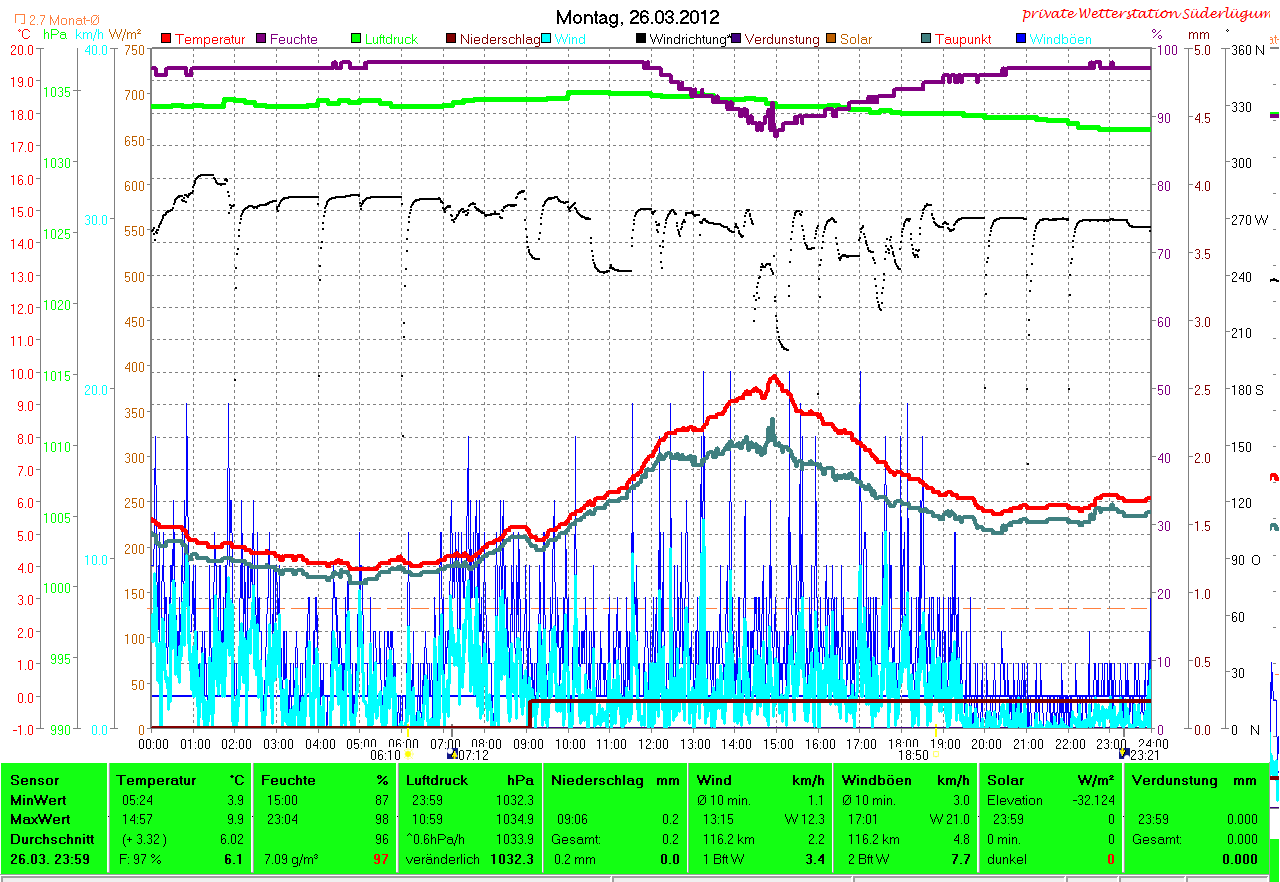Image resolution: width=1280 pixels, height=882 pixels.
Task: Select the cyan Wind legend square
Action: click(547, 39)
